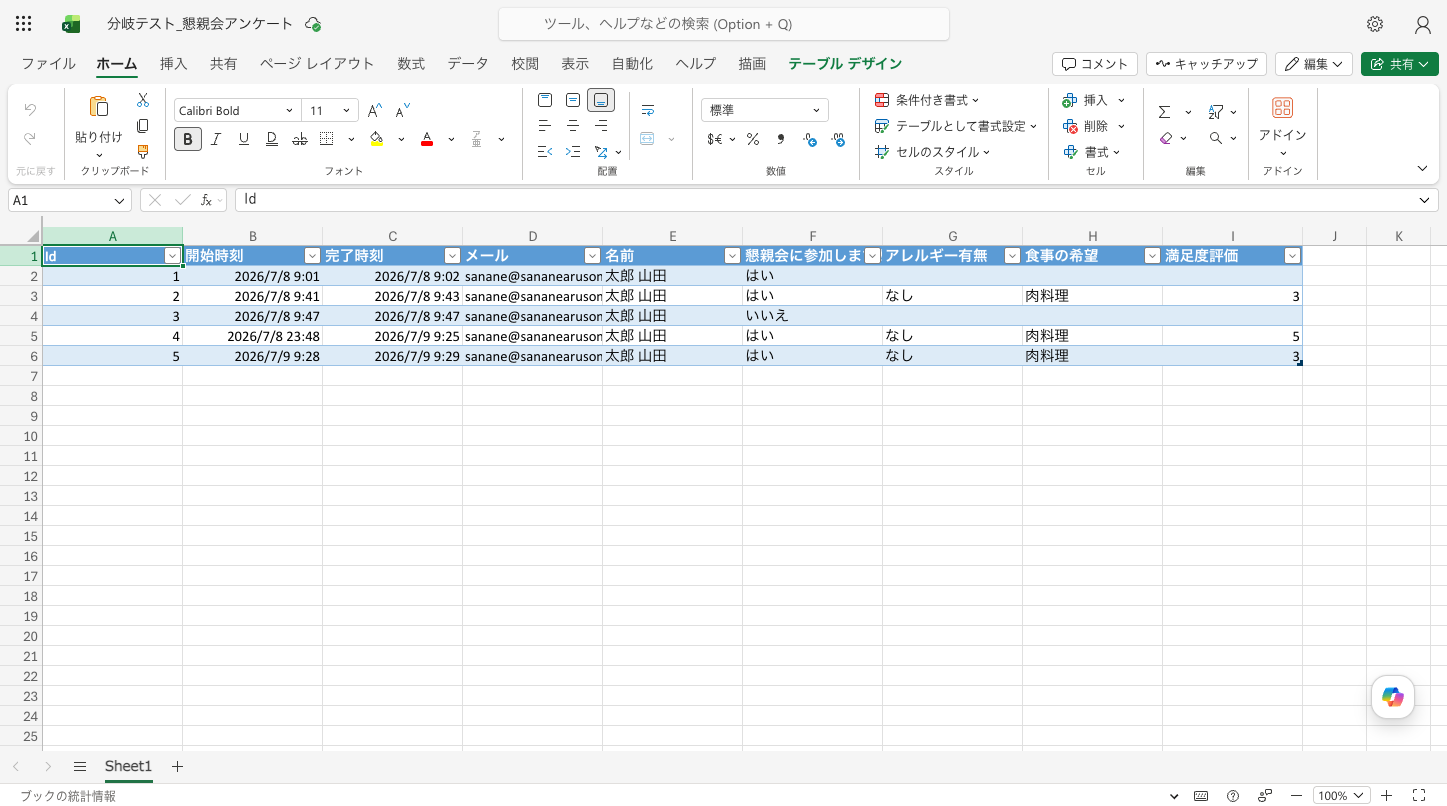Select the Sheet1 sheet tab
Screen dimensions: 1447x806
[x=128, y=767]
